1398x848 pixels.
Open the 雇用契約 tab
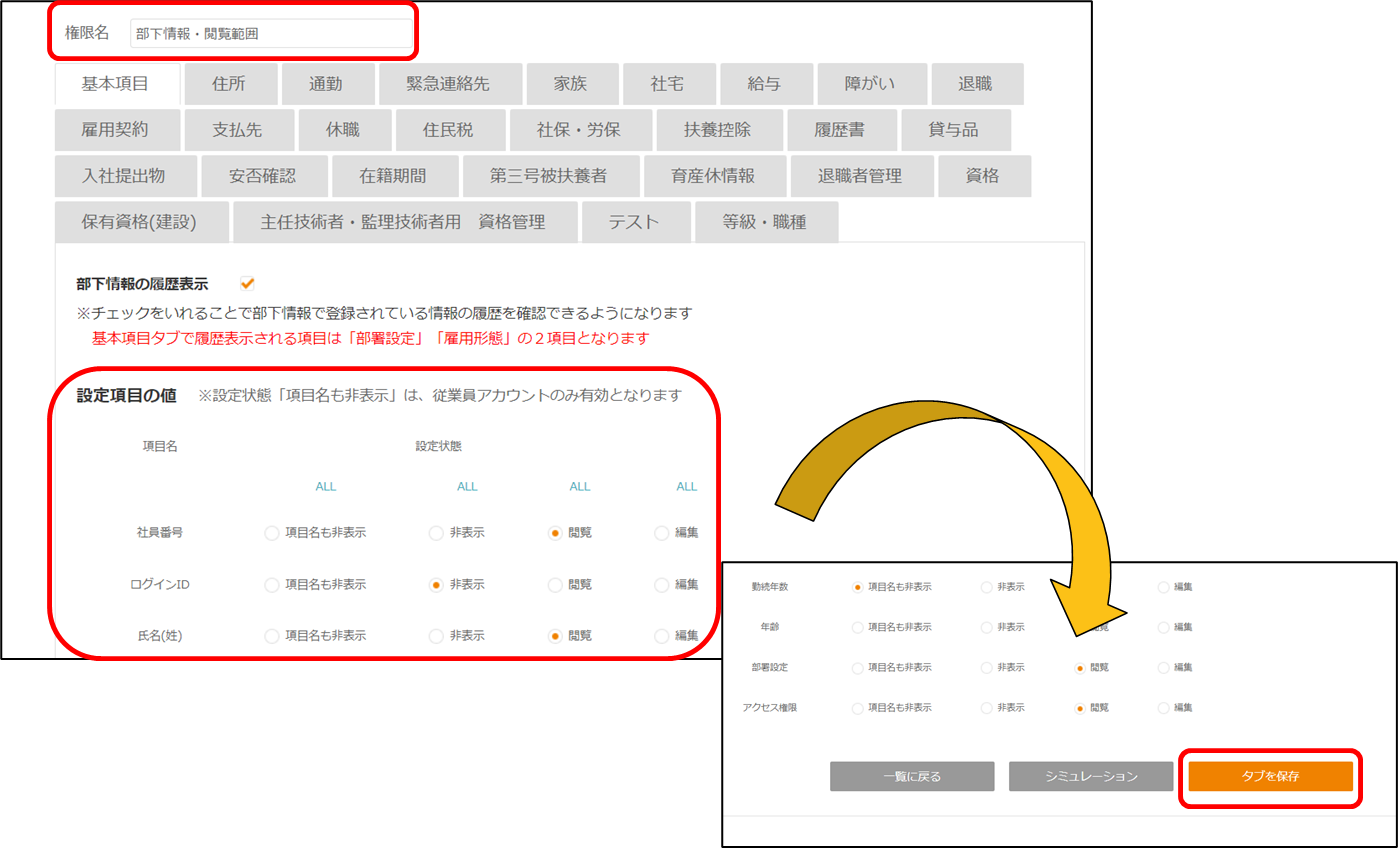click(115, 130)
